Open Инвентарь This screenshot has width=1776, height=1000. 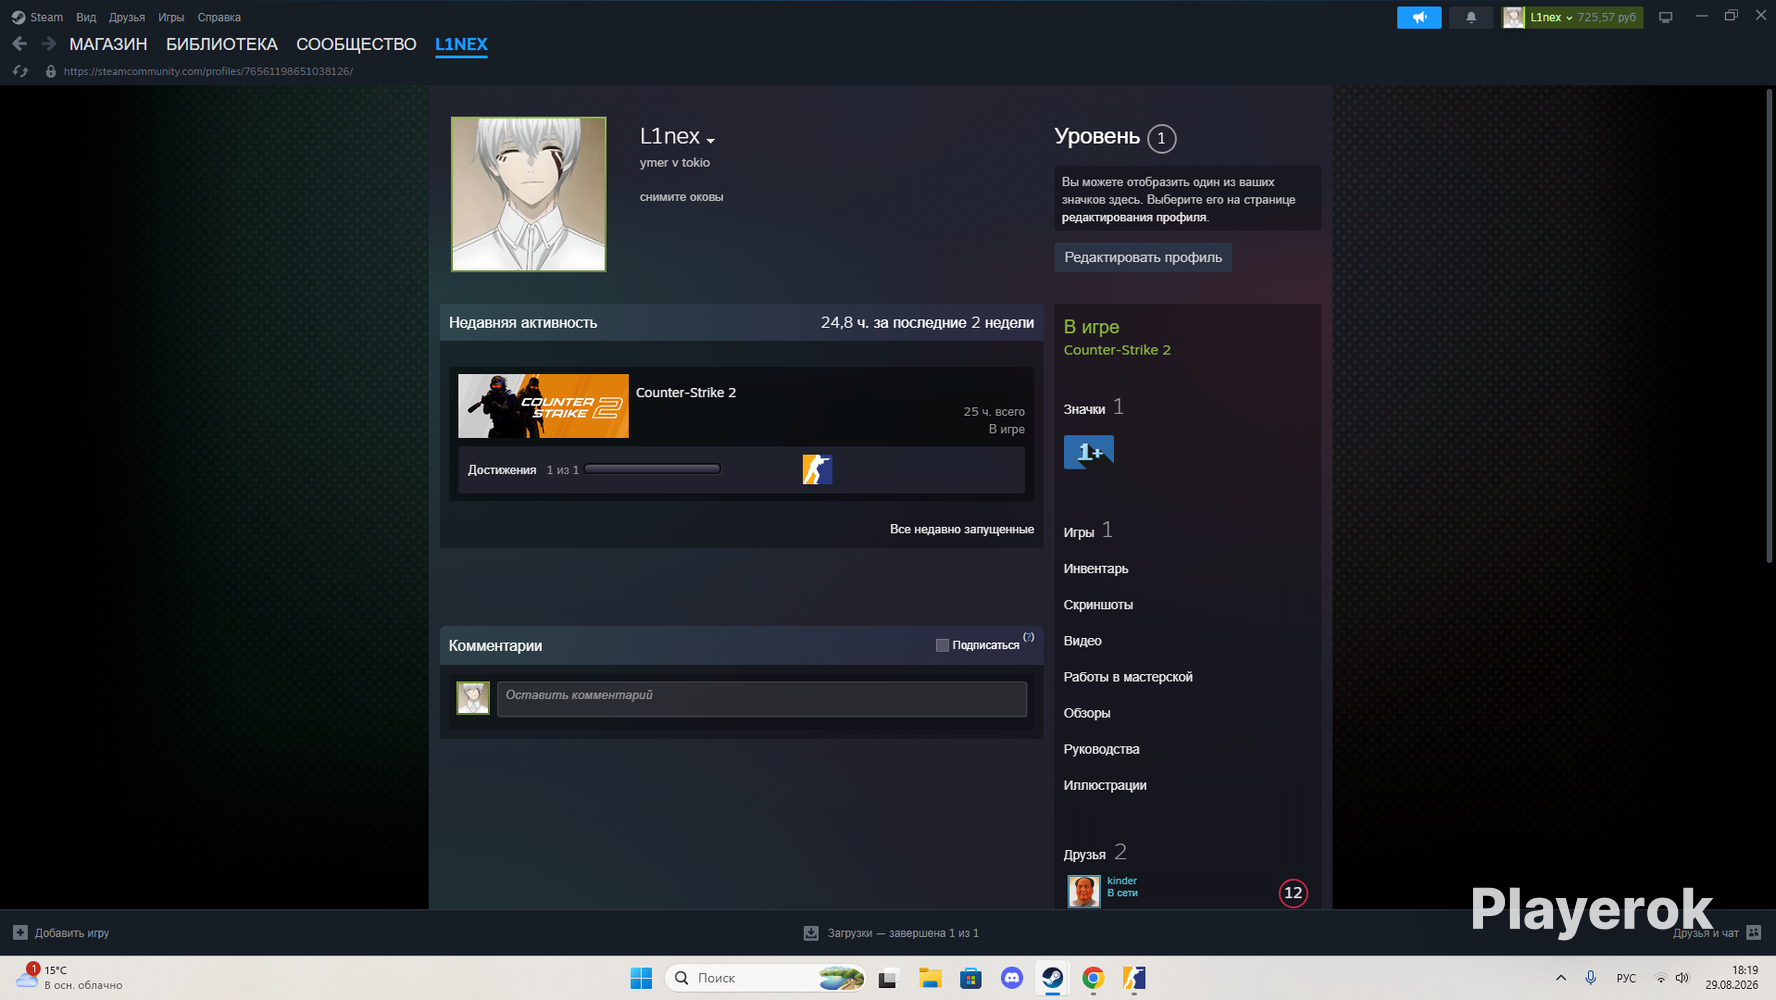tap(1096, 568)
